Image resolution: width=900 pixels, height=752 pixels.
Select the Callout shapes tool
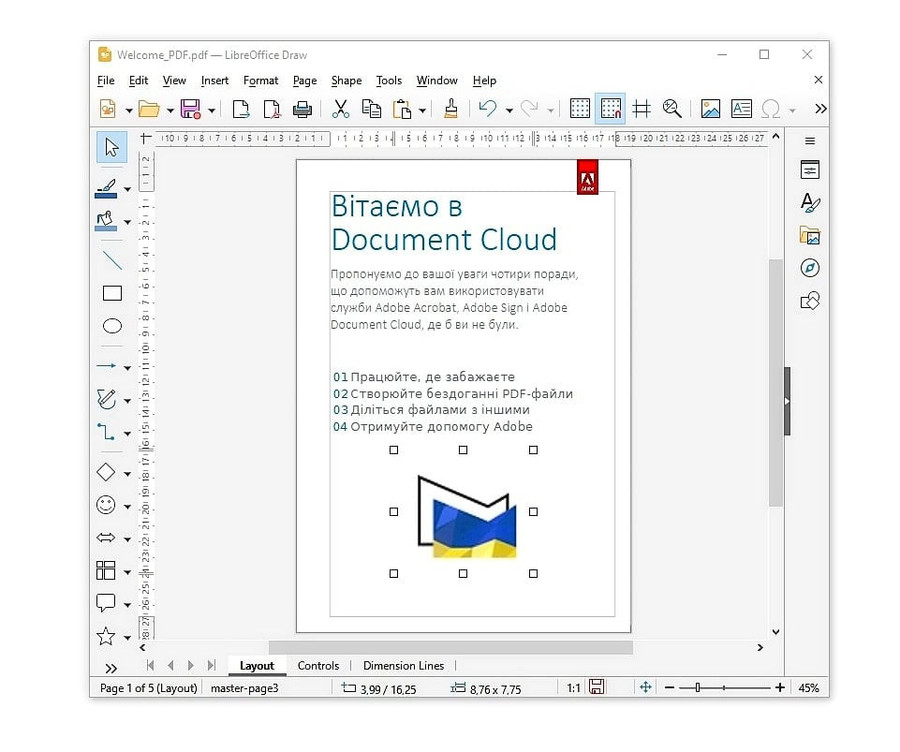point(106,603)
